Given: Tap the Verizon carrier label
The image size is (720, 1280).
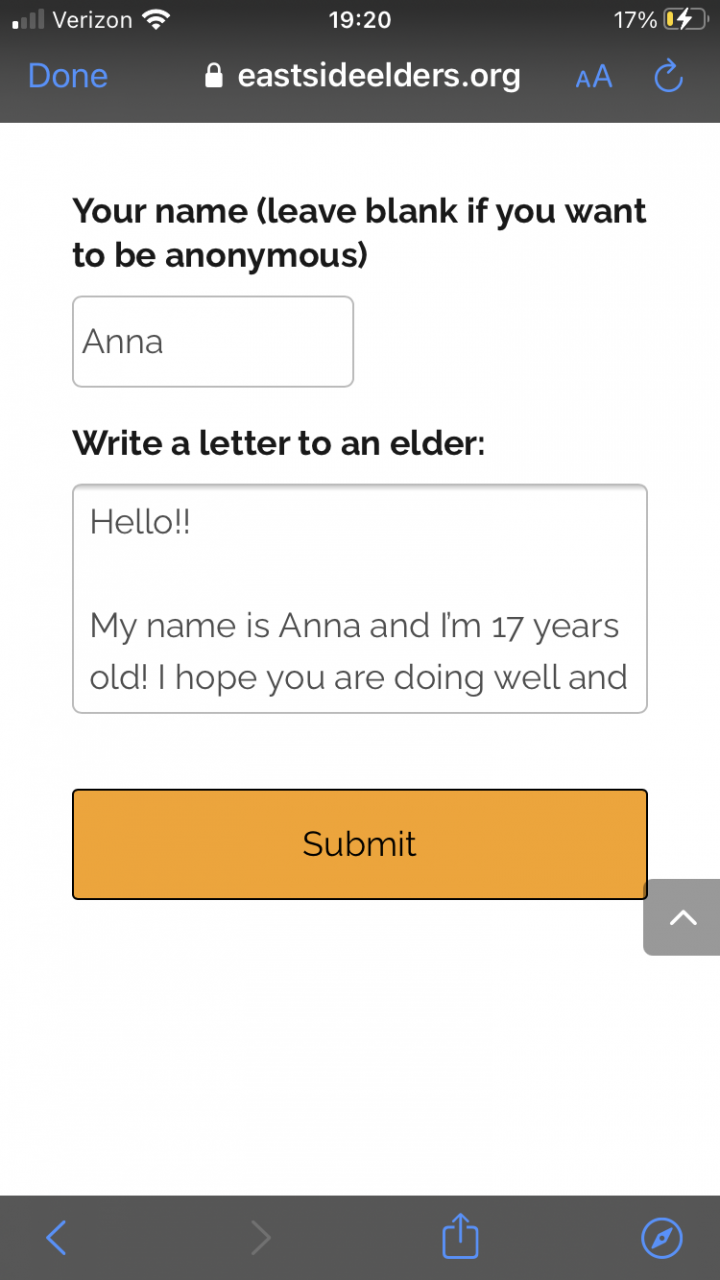Looking at the screenshot, I should pyautogui.click(x=93, y=19).
